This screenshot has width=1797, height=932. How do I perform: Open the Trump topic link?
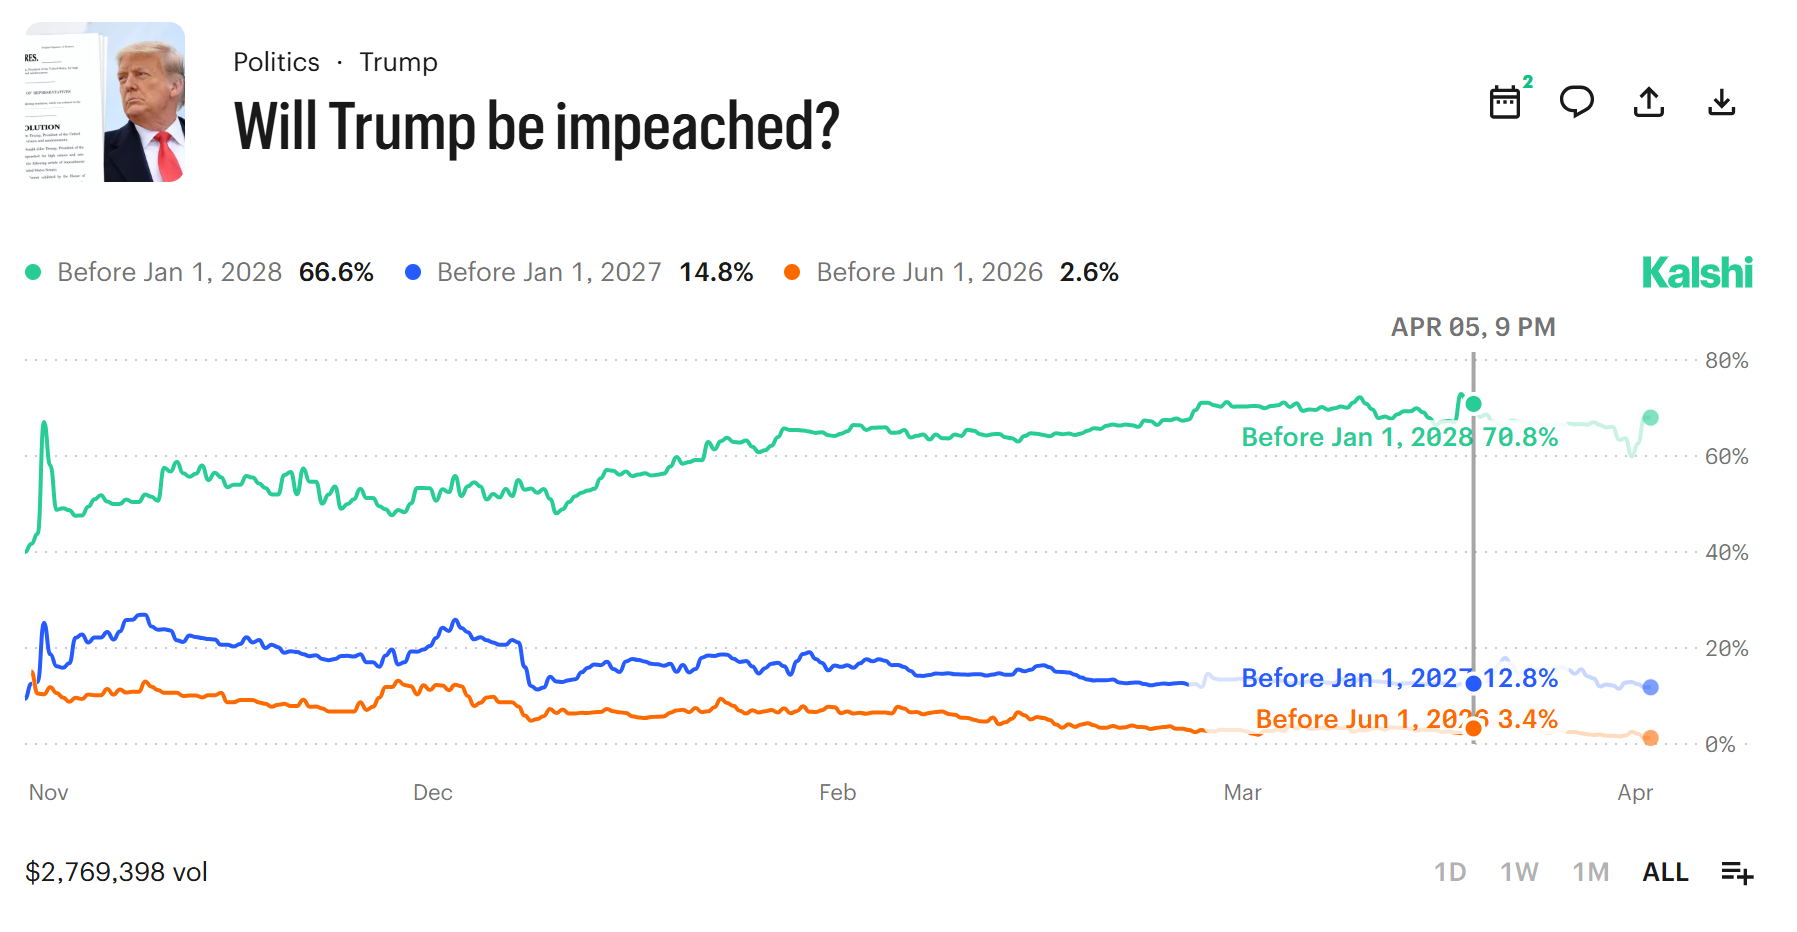[399, 61]
